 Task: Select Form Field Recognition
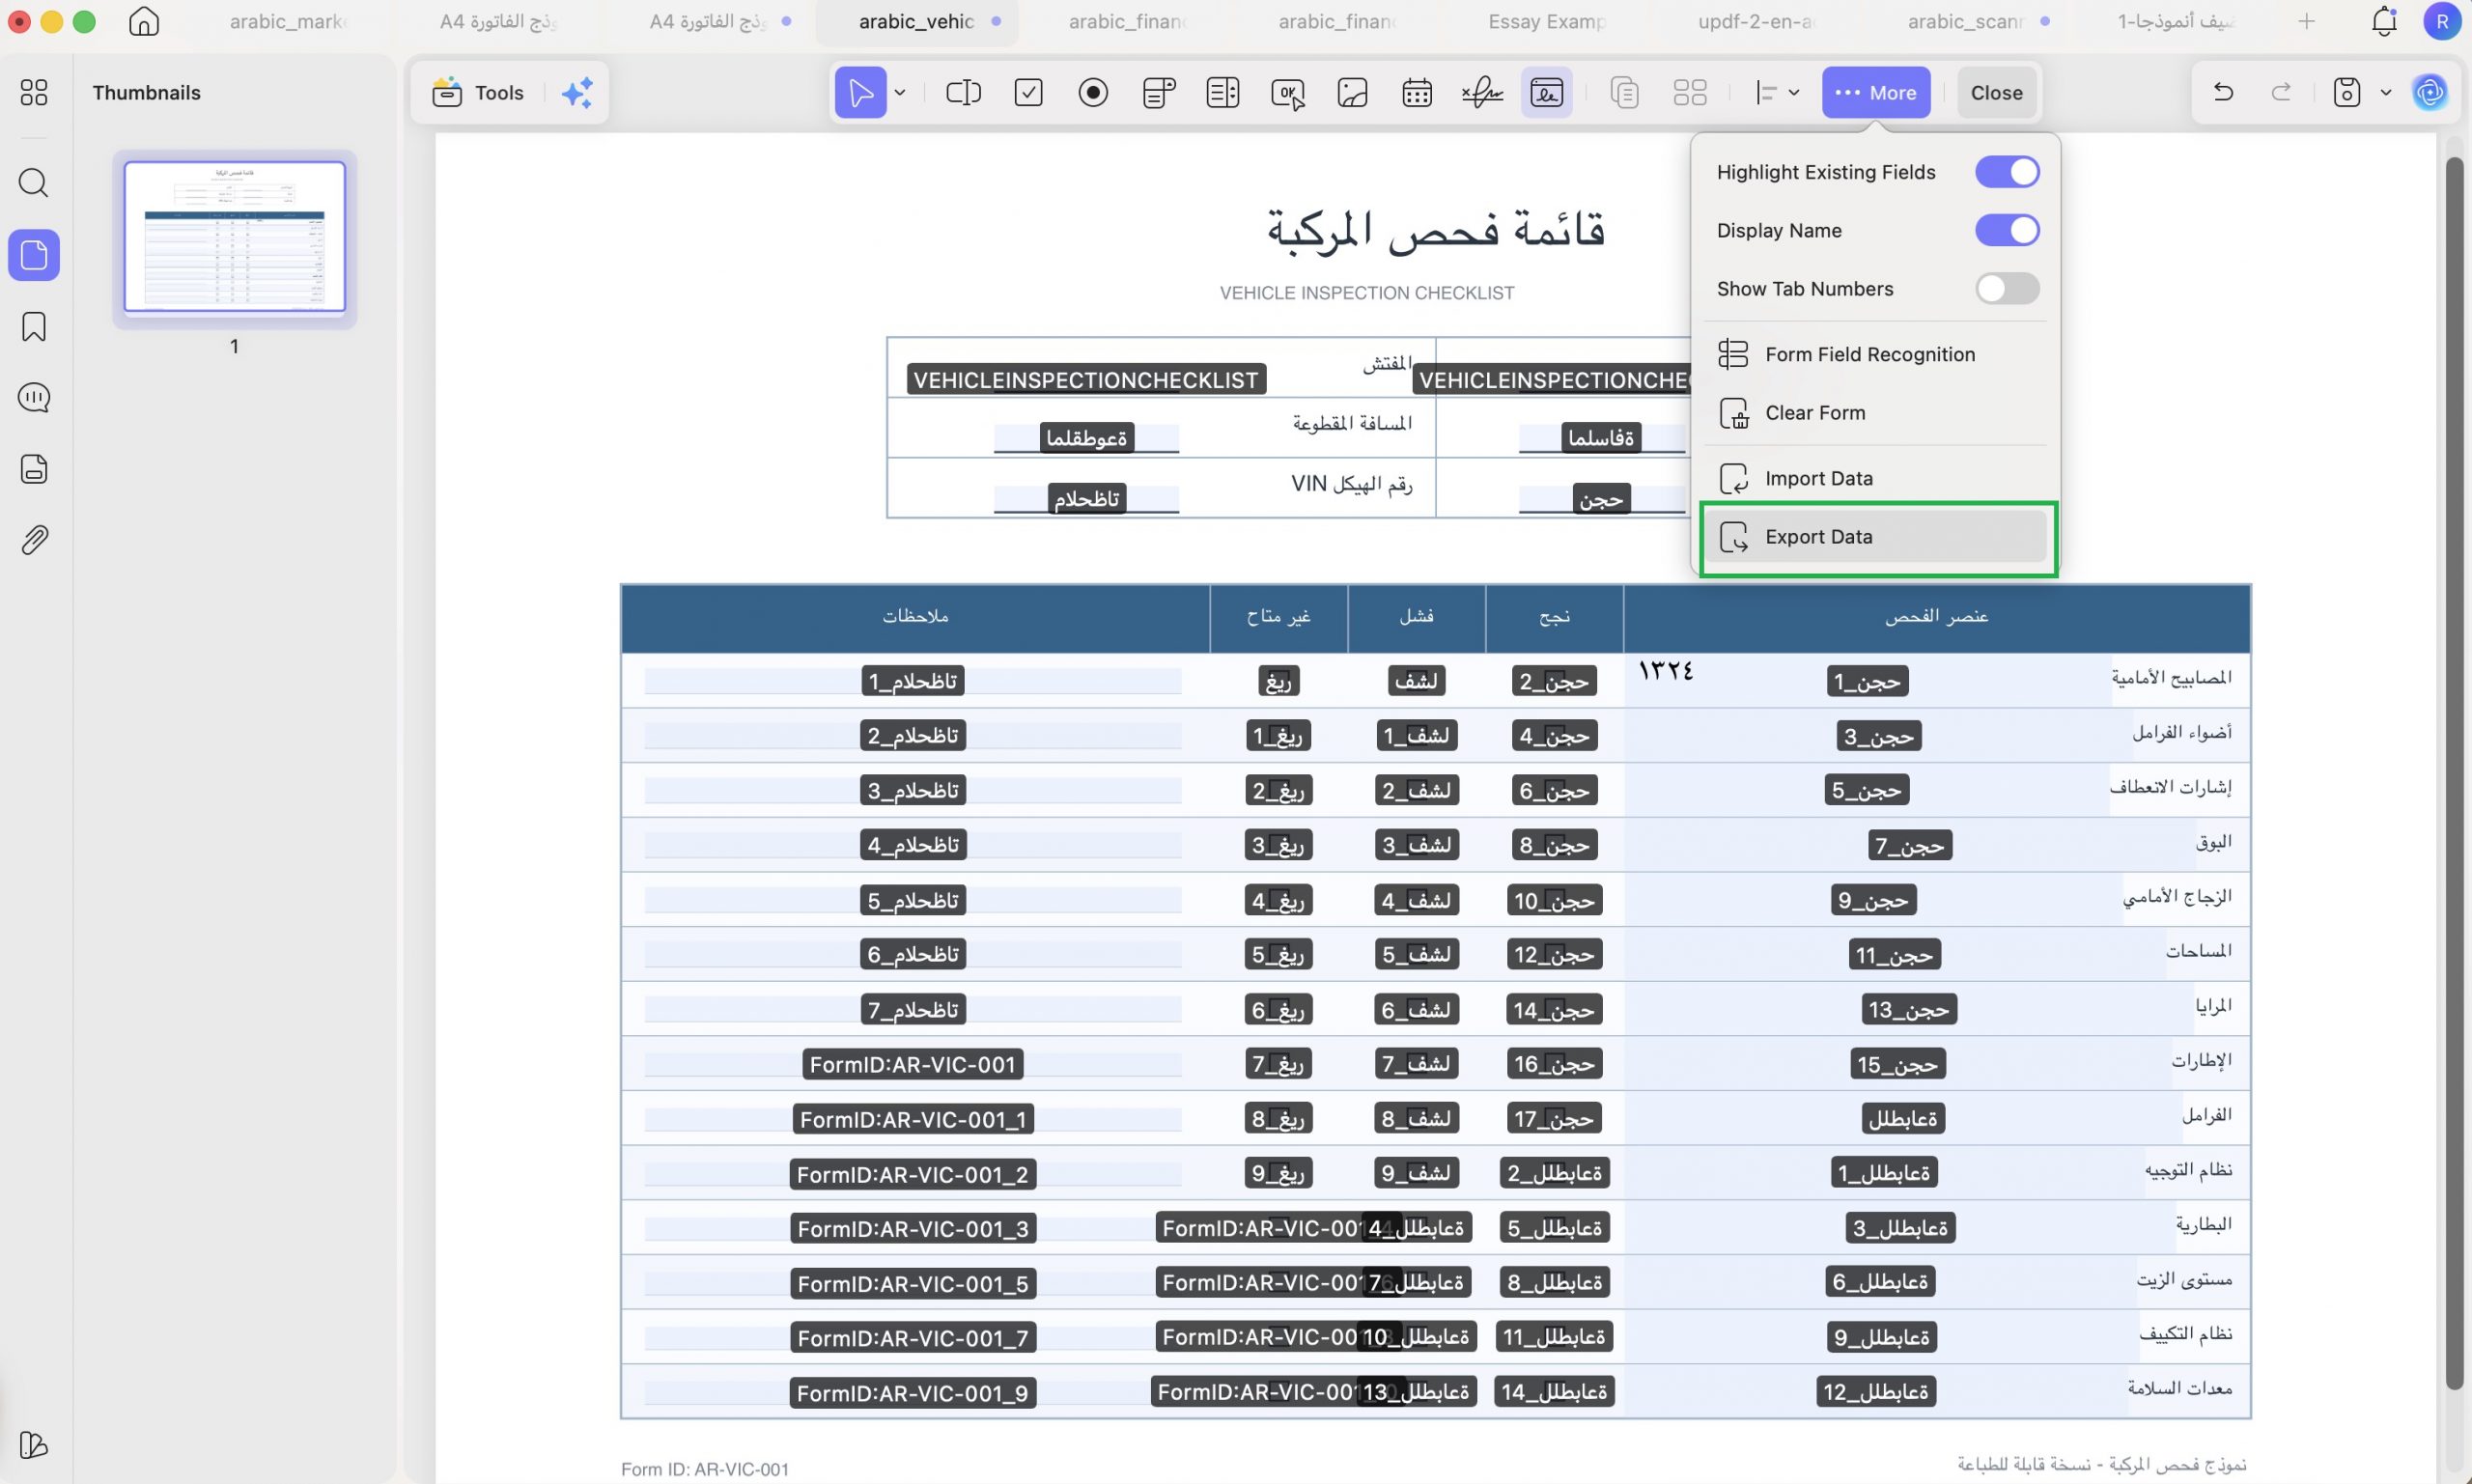tap(1875, 354)
